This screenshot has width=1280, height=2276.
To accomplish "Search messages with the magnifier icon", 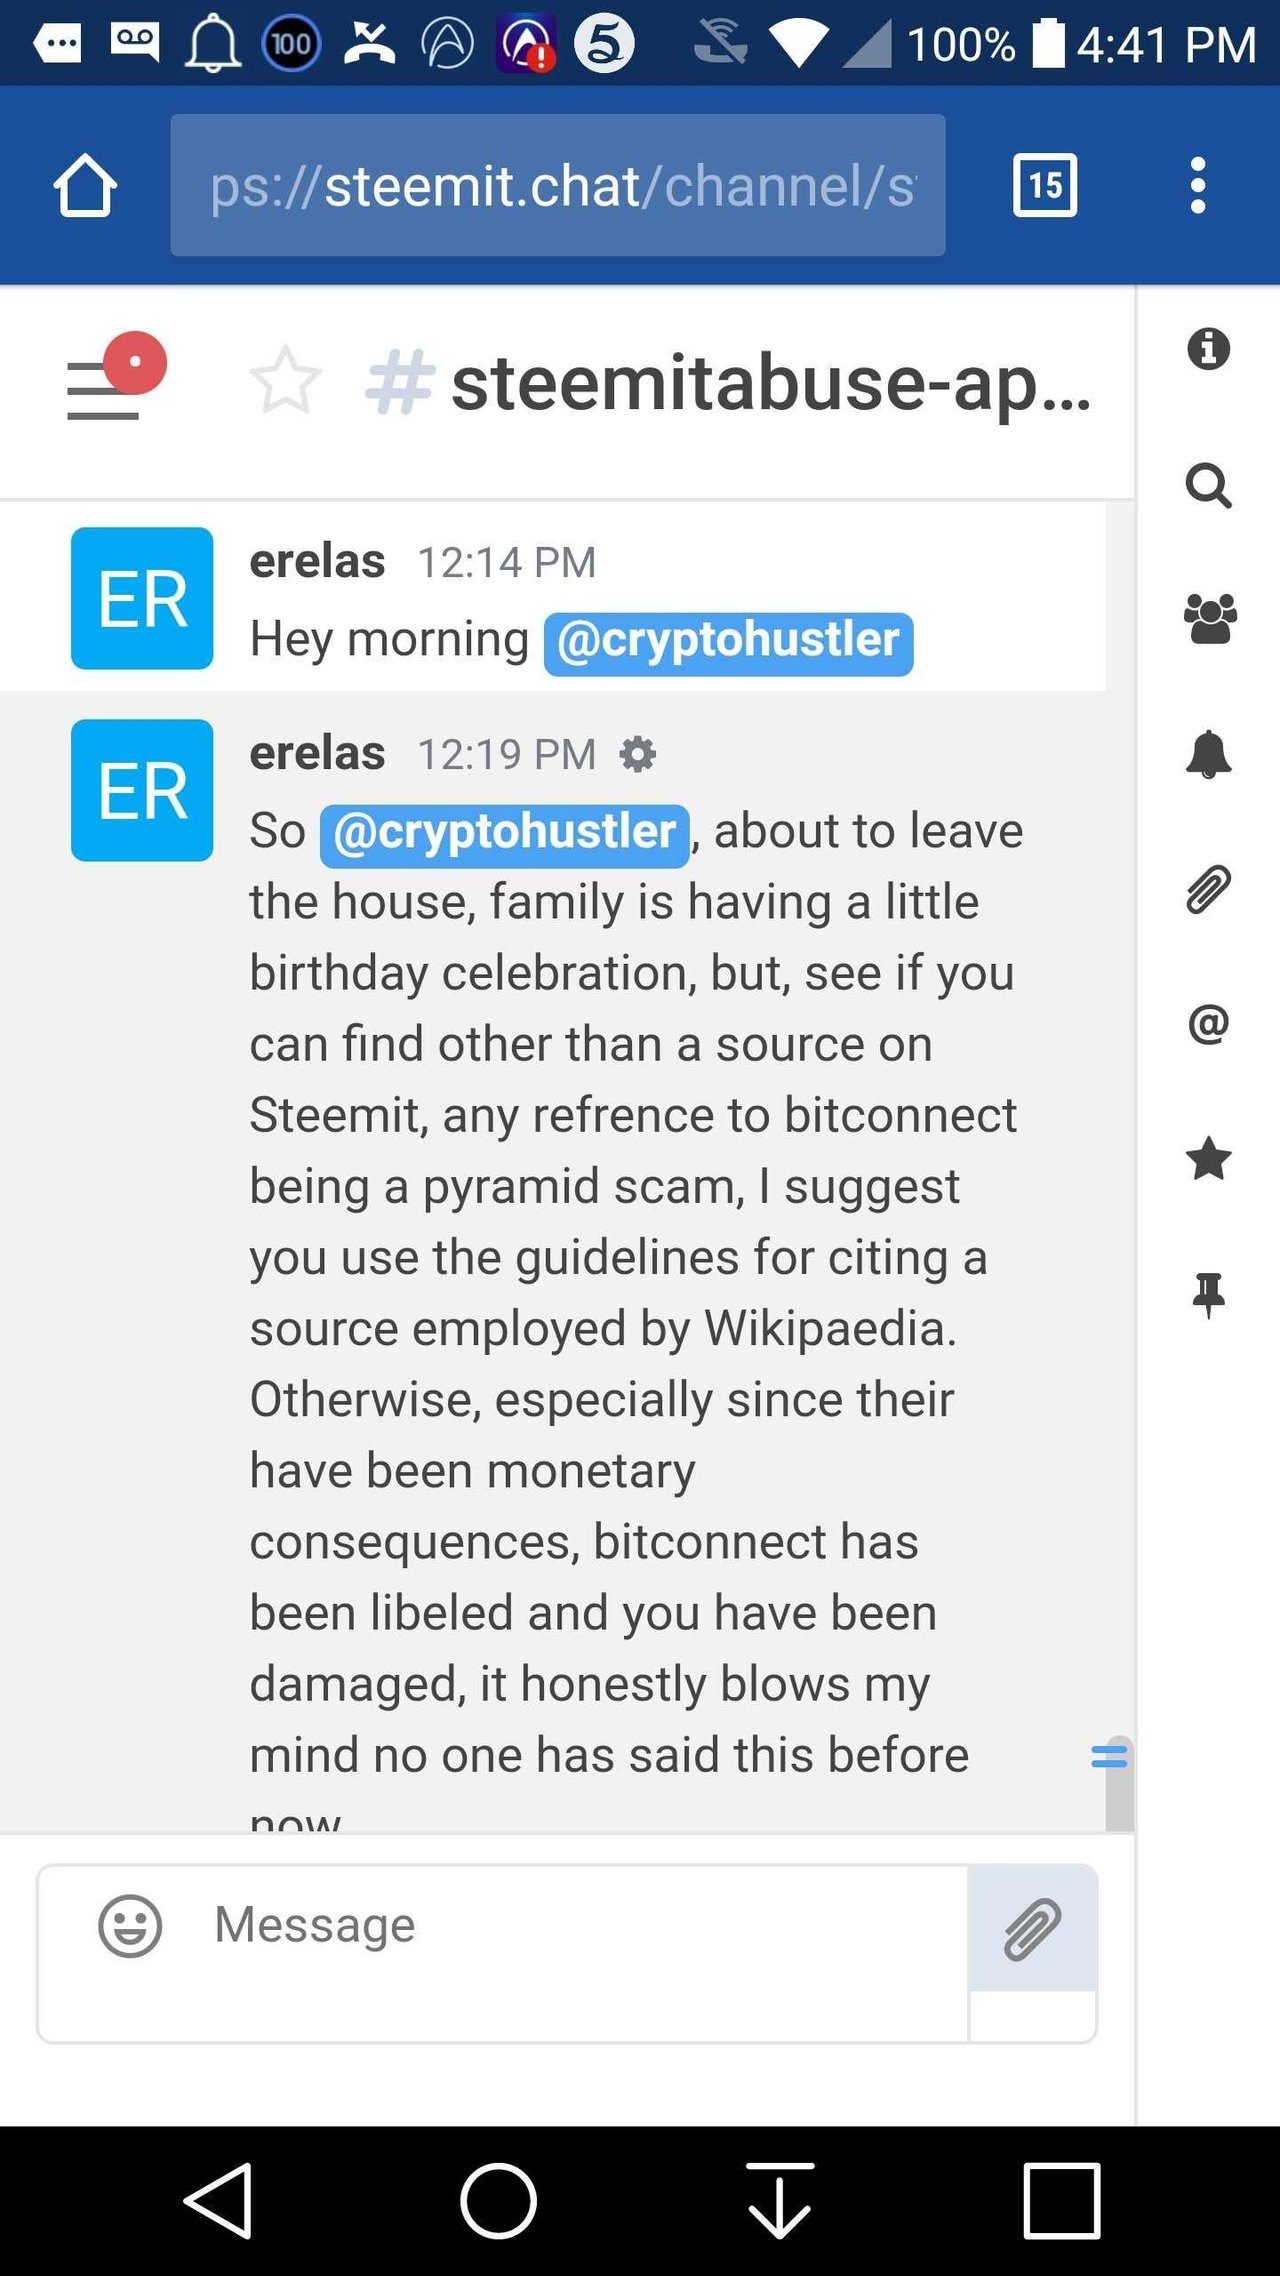I will coord(1208,486).
